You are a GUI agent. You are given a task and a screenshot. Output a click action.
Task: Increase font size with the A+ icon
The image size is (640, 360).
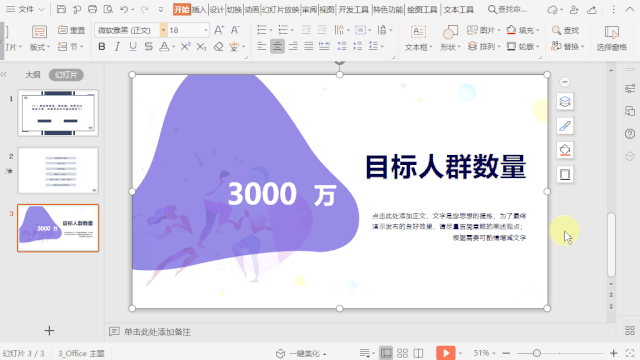(219, 30)
